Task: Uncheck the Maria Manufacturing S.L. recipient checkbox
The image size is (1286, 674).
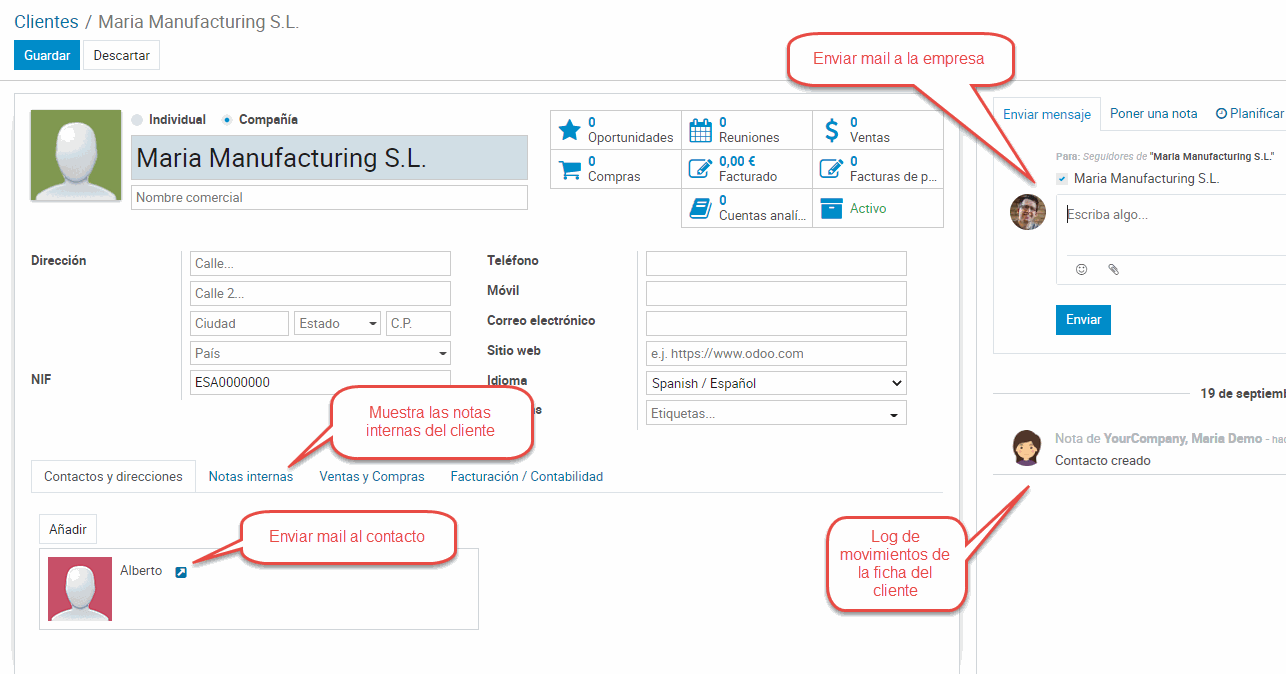Action: pos(1061,179)
